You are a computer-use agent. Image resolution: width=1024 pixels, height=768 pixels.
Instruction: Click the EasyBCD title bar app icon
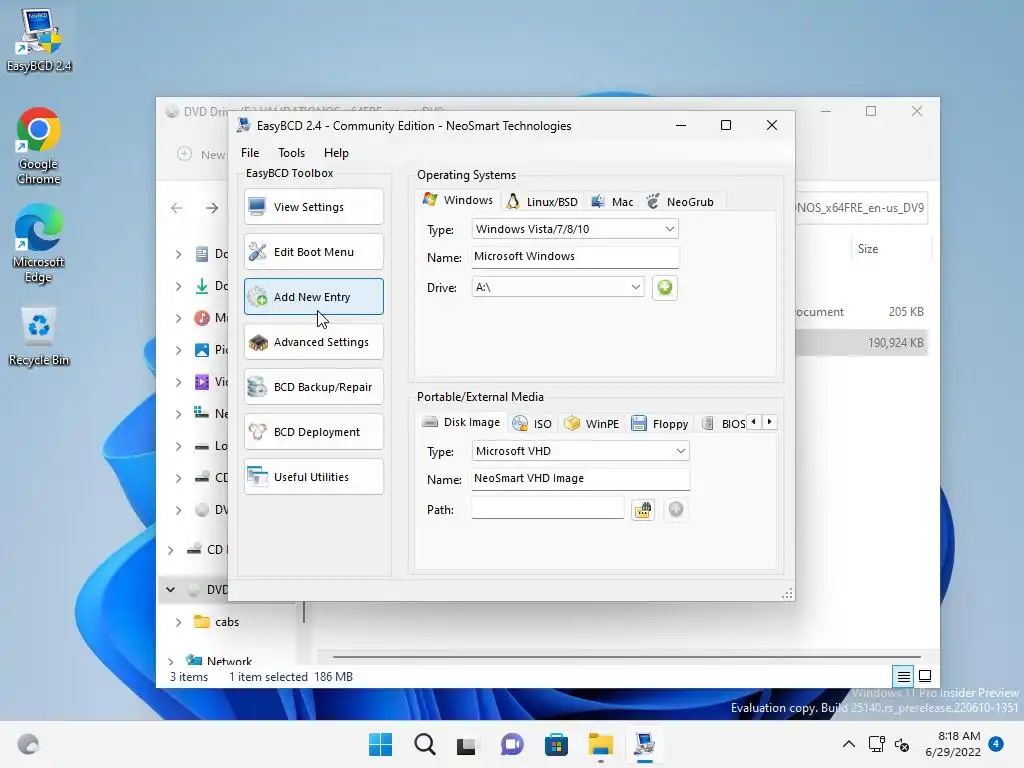tap(244, 125)
